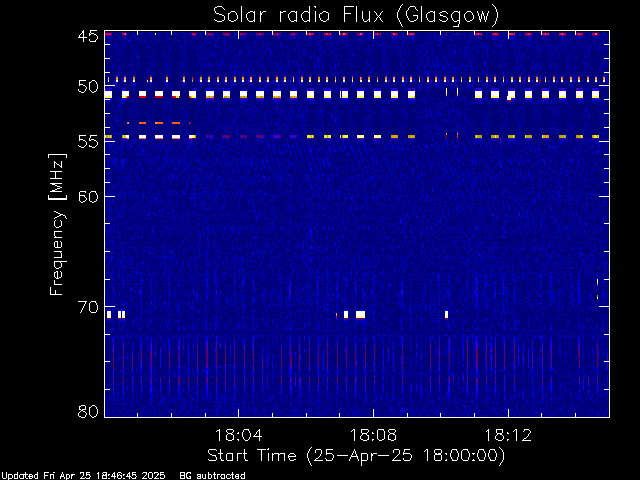Click the short orange dashed line near 53 MHz
640x480 pixels.
pos(159,123)
